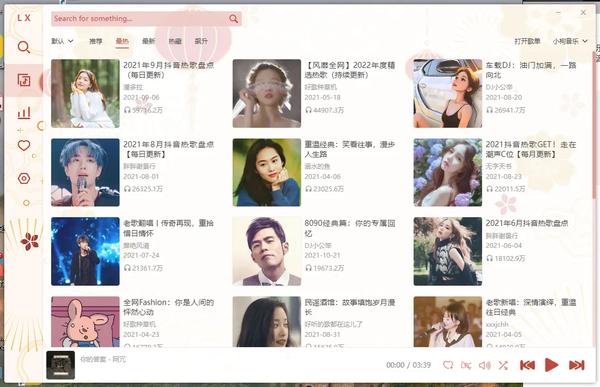Play the current song
Screen dimensions: 600x387
click(x=551, y=365)
